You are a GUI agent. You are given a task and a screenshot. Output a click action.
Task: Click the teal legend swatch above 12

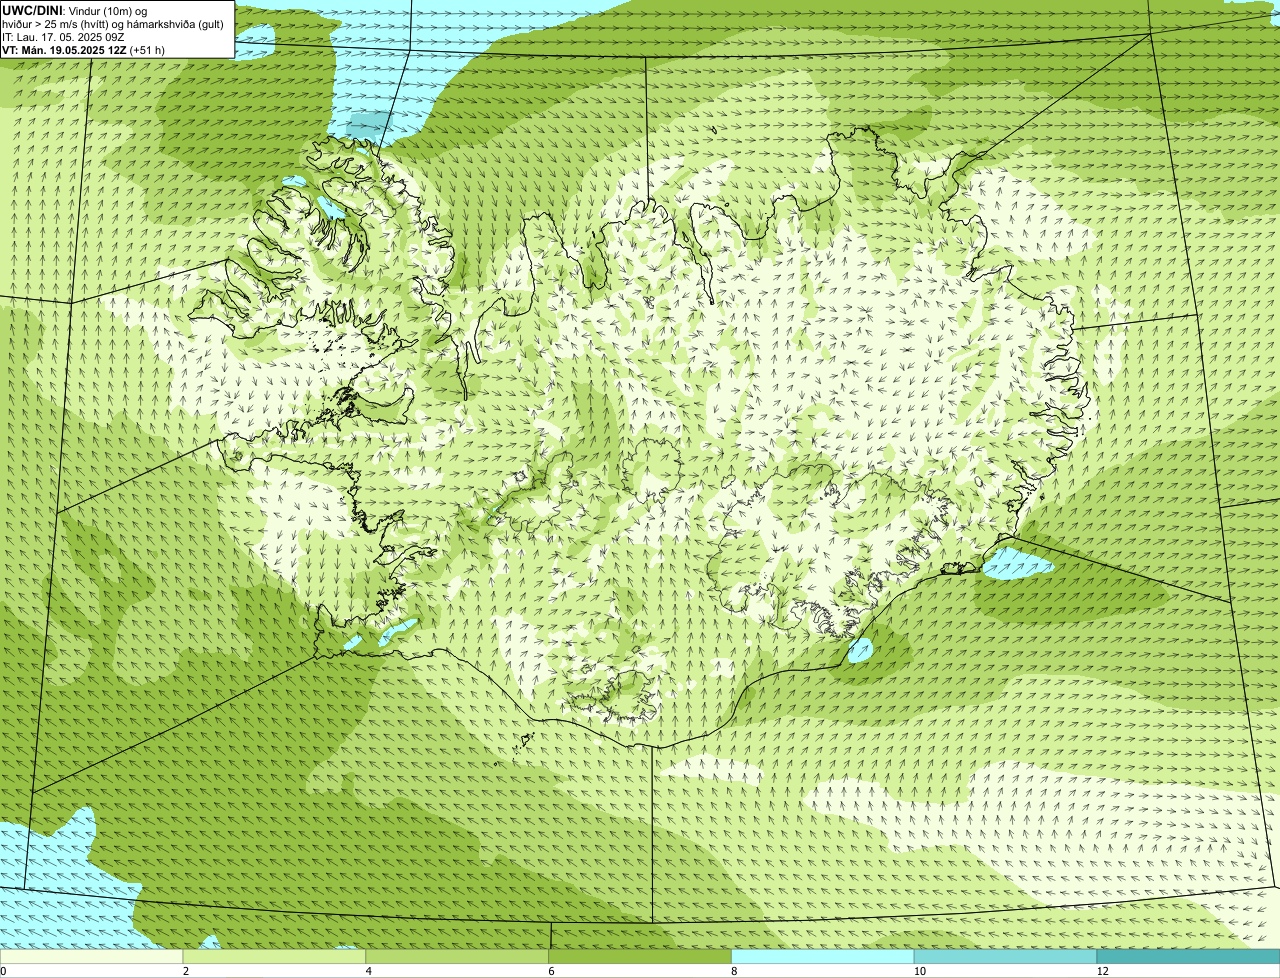coord(1189,957)
